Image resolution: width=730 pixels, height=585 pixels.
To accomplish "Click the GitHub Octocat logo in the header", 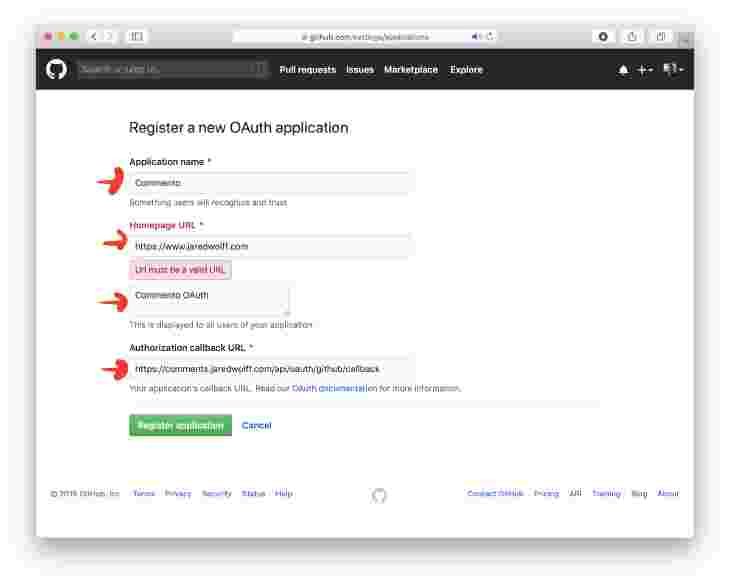I will point(56,69).
